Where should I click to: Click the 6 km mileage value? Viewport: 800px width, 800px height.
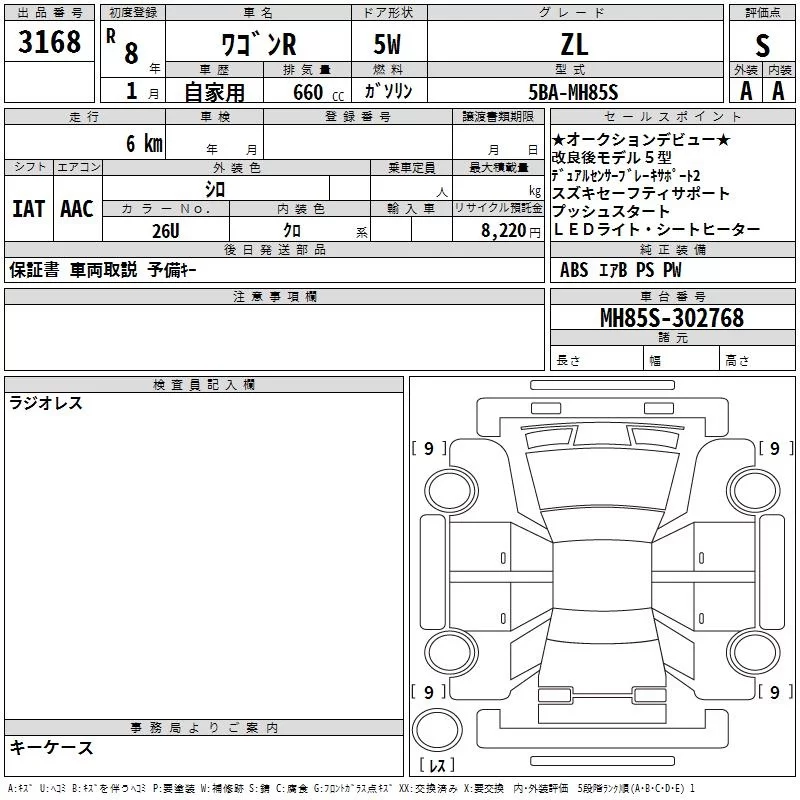point(143,143)
